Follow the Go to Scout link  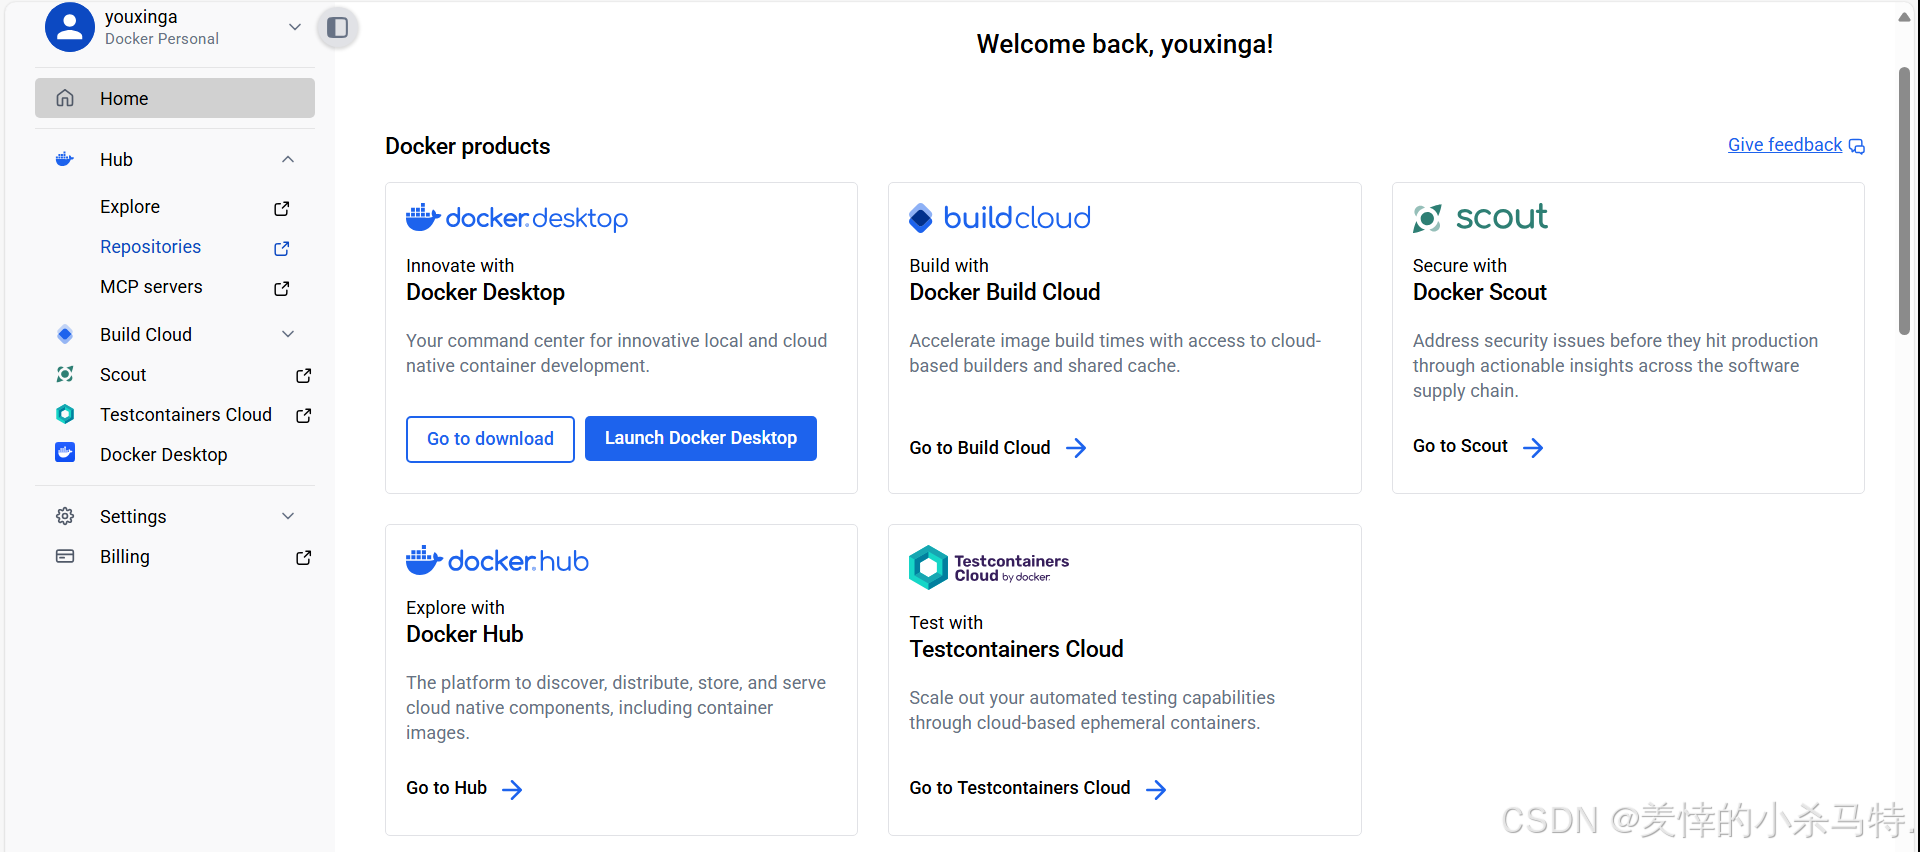[1460, 446]
